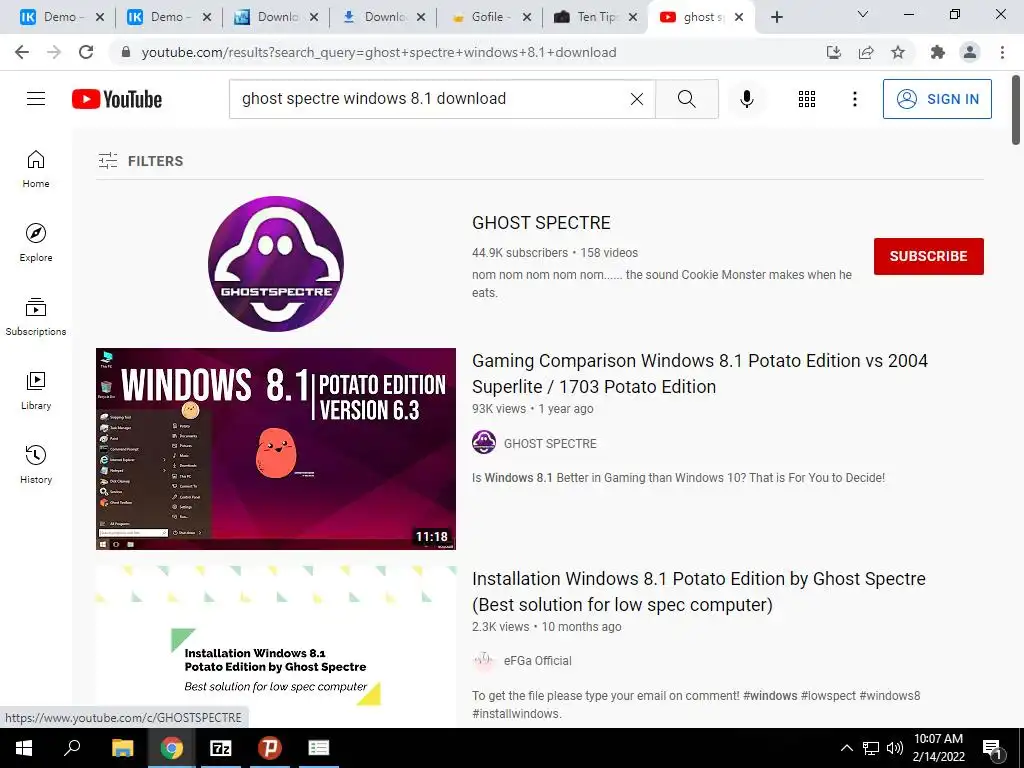
Task: Bookmark this page with the star
Action: pyautogui.click(x=898, y=52)
